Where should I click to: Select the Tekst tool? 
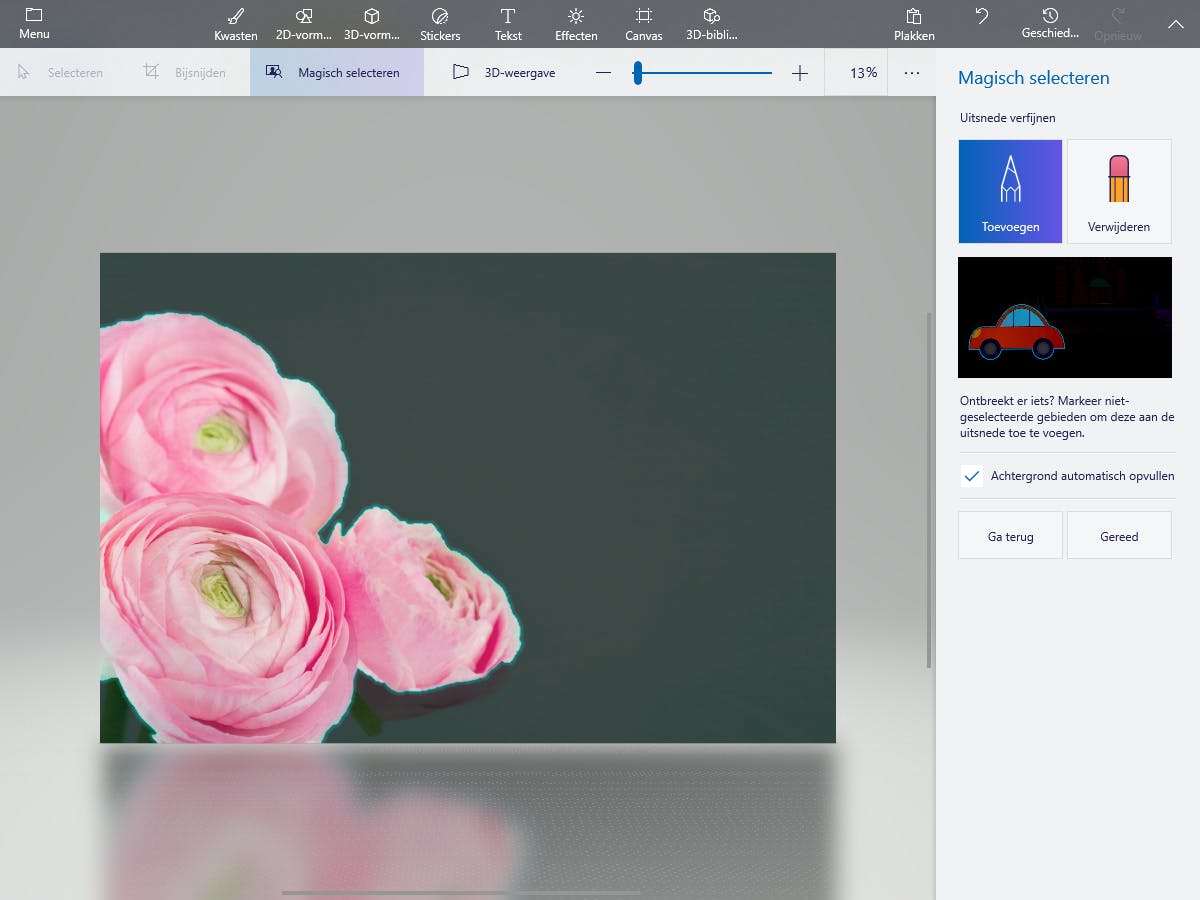(x=508, y=24)
